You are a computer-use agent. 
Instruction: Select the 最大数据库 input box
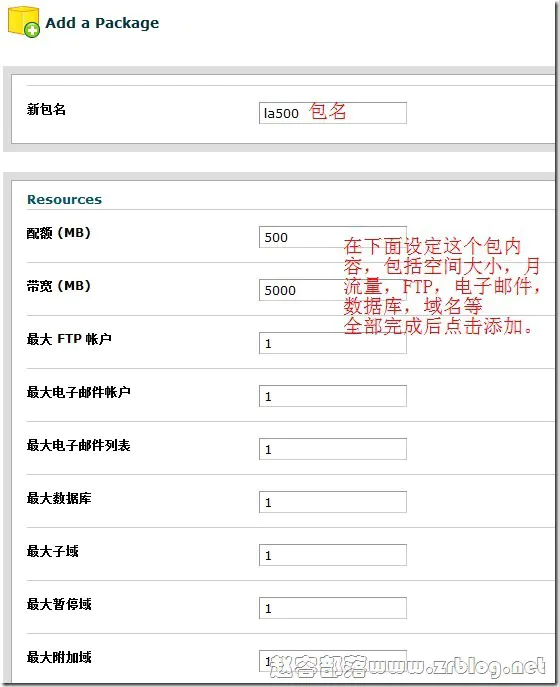point(333,502)
